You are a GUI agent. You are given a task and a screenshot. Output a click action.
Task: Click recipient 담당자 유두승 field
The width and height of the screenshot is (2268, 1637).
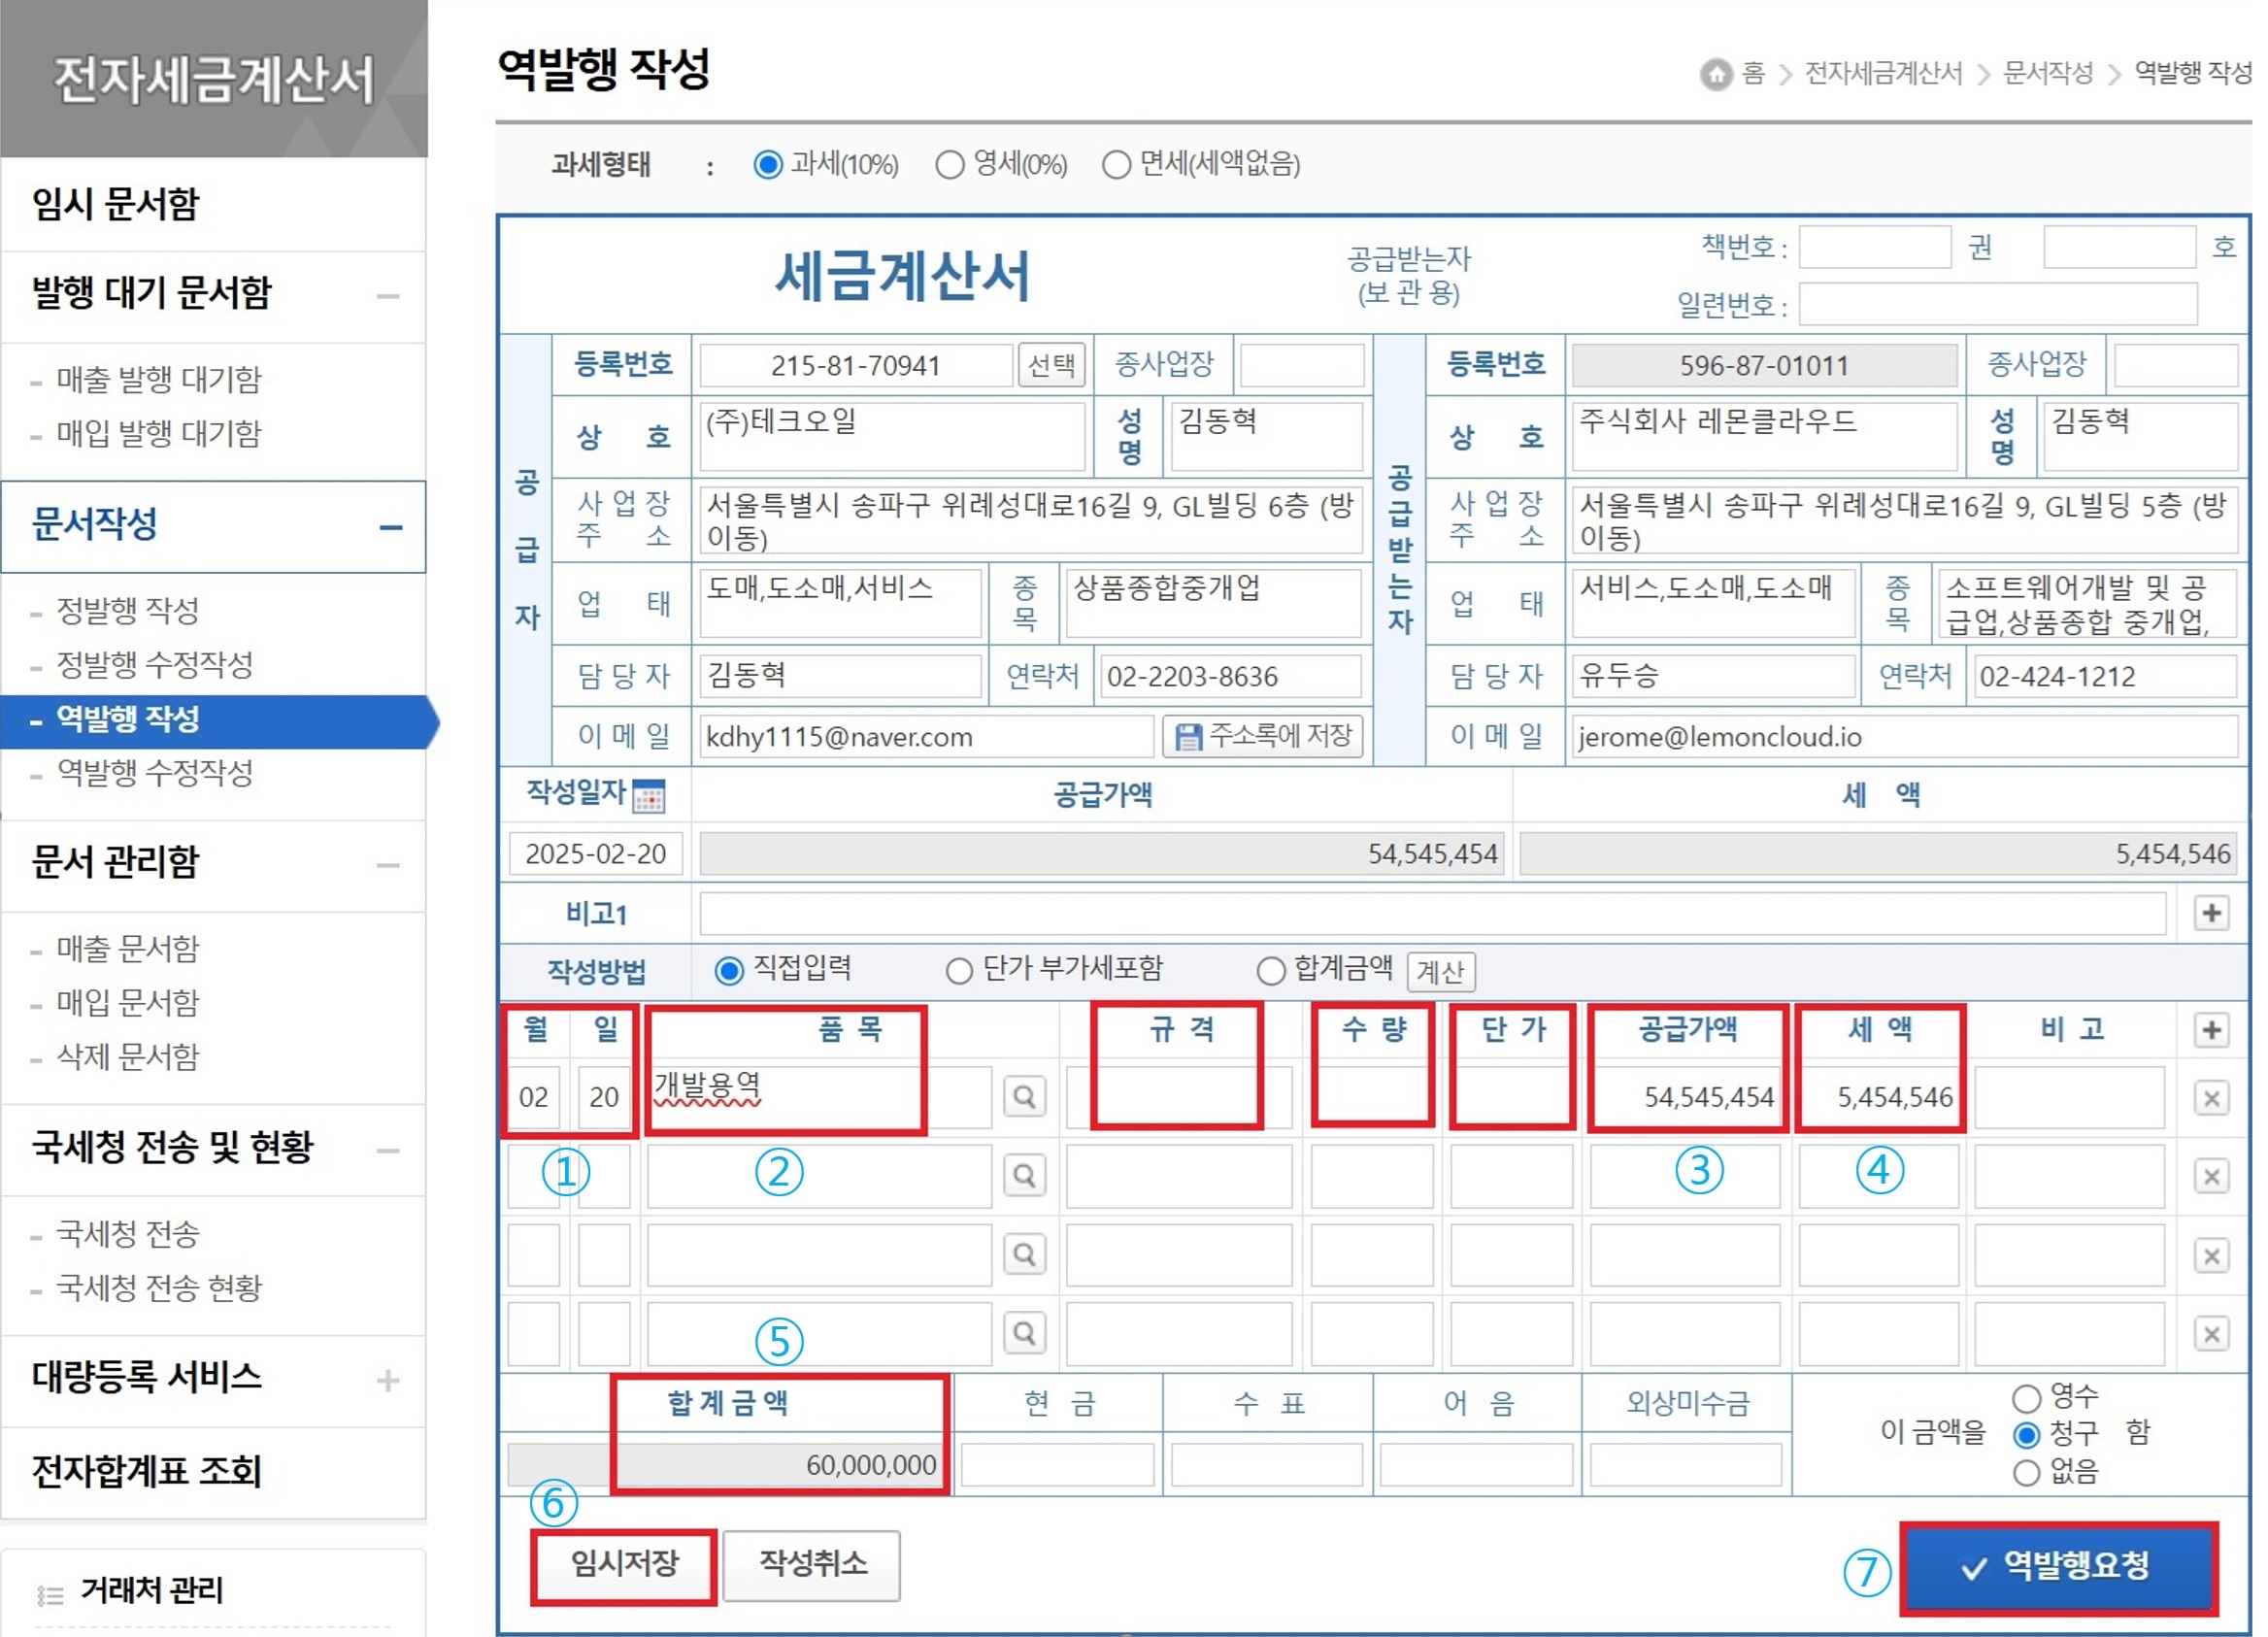coord(1714,677)
